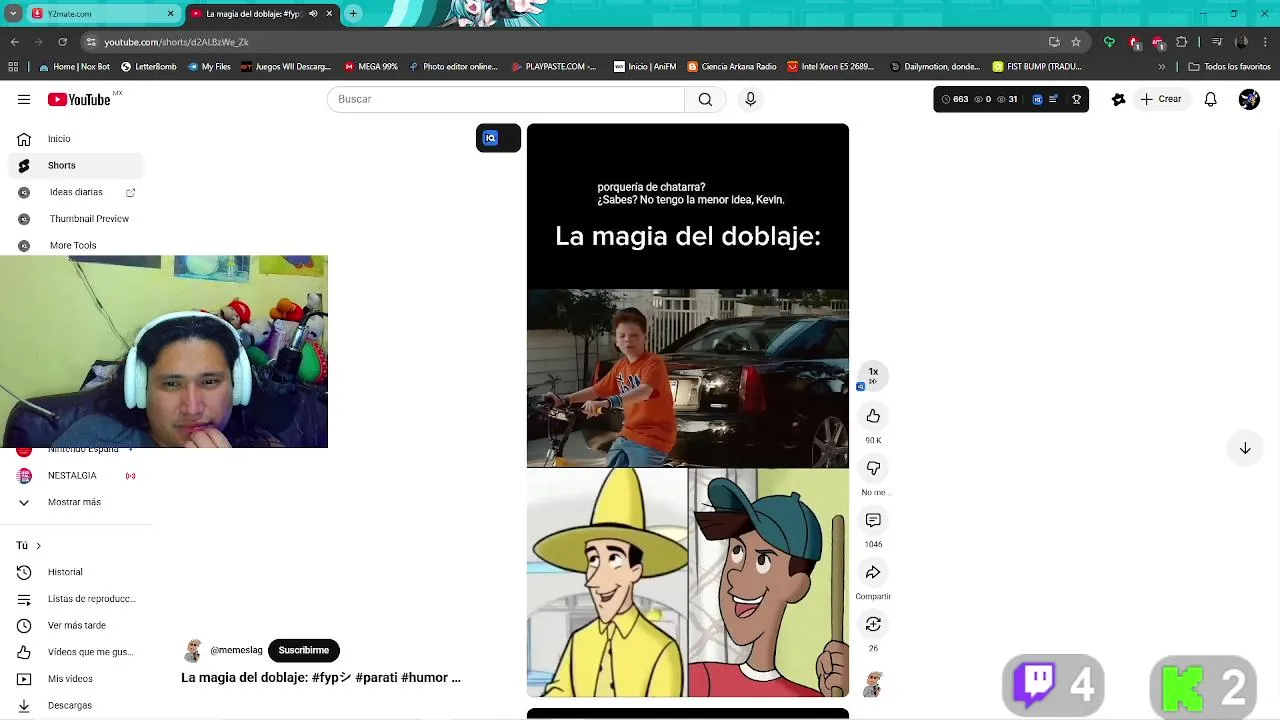Close the Y2mate.com tab

(170, 14)
